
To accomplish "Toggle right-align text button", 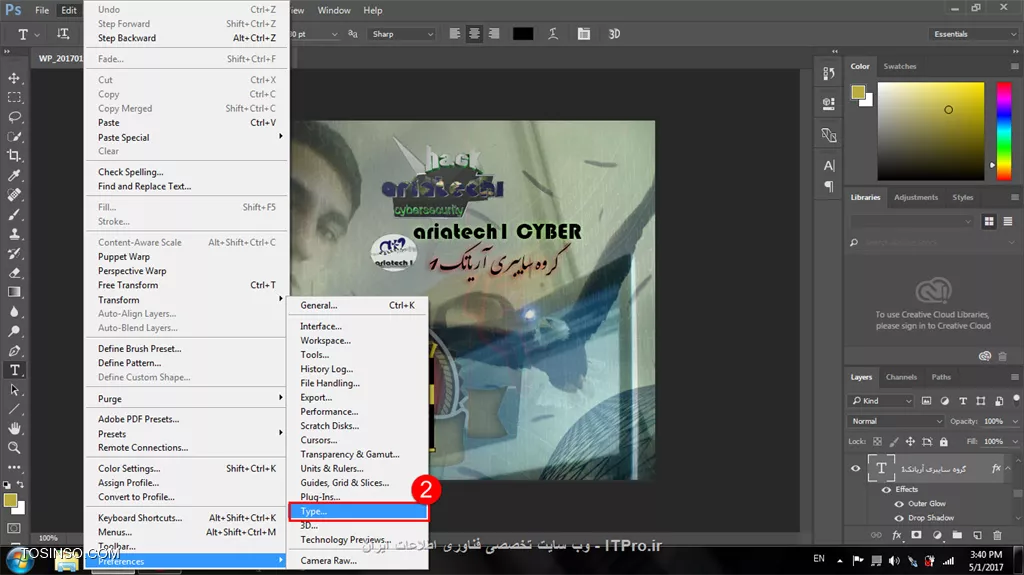I will coord(494,34).
